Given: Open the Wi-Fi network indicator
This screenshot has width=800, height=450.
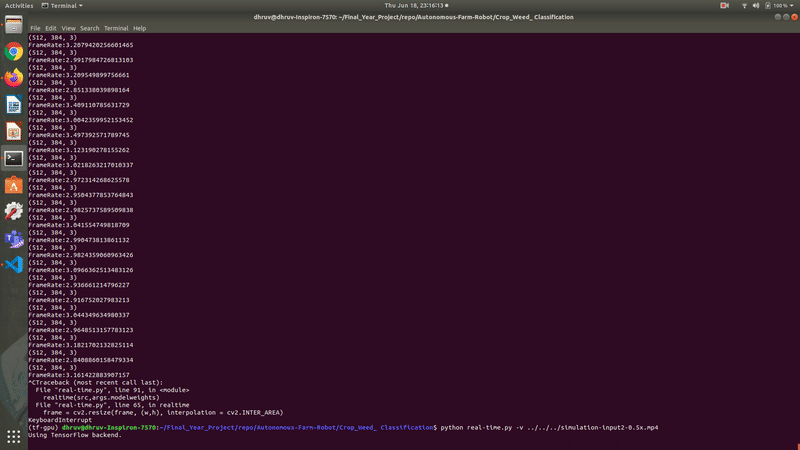Looking at the screenshot, I should tap(744, 6).
